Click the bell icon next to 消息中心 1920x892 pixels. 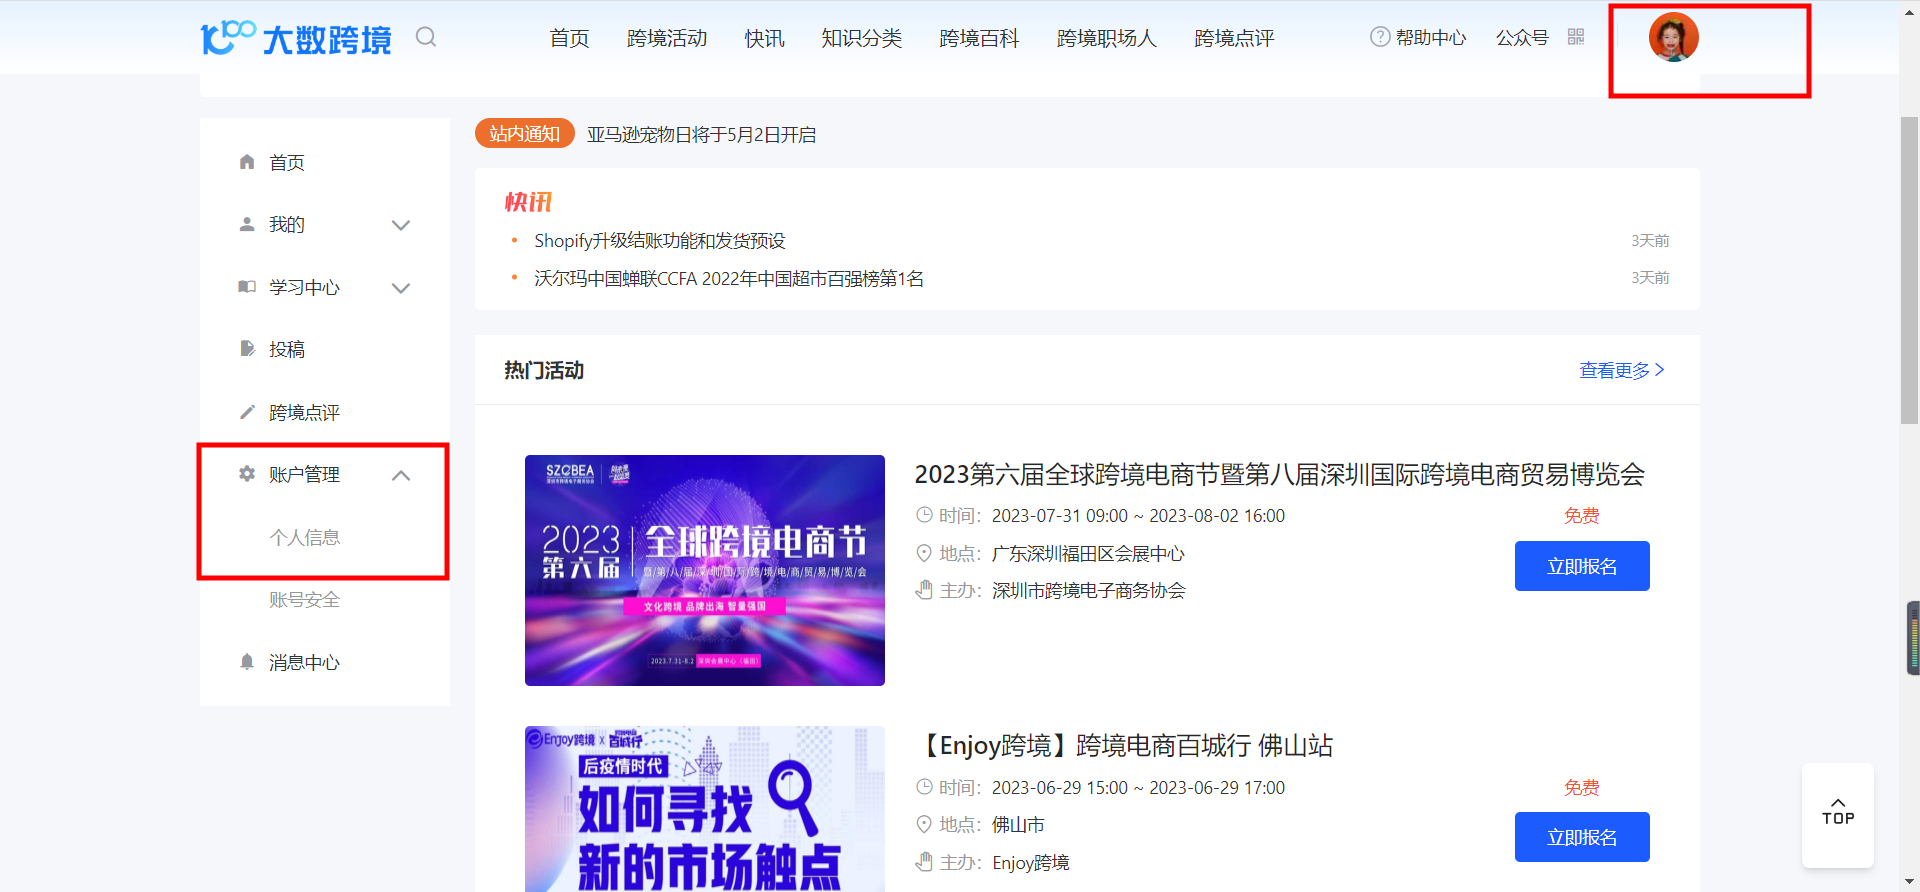point(247,662)
